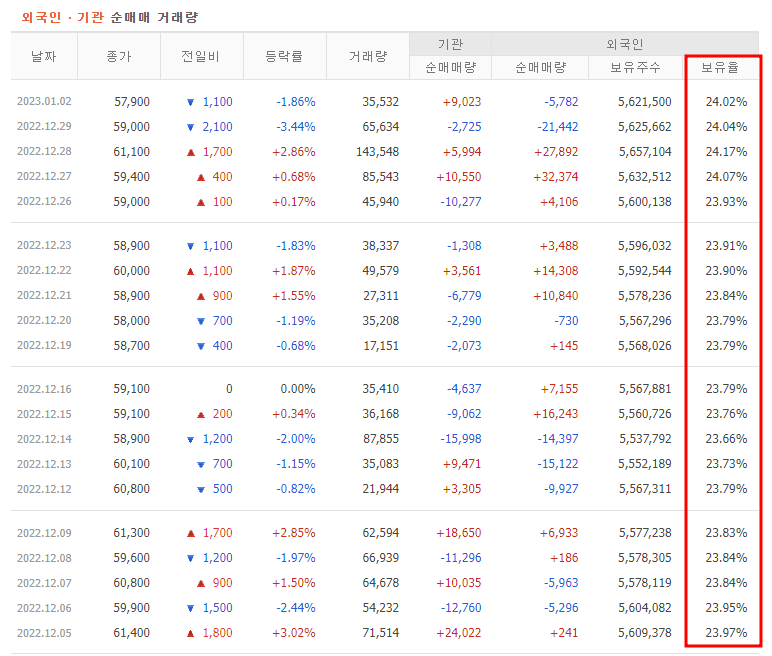Select the date 2022.12.22
Screen dimensions: 772x656
coord(44,270)
